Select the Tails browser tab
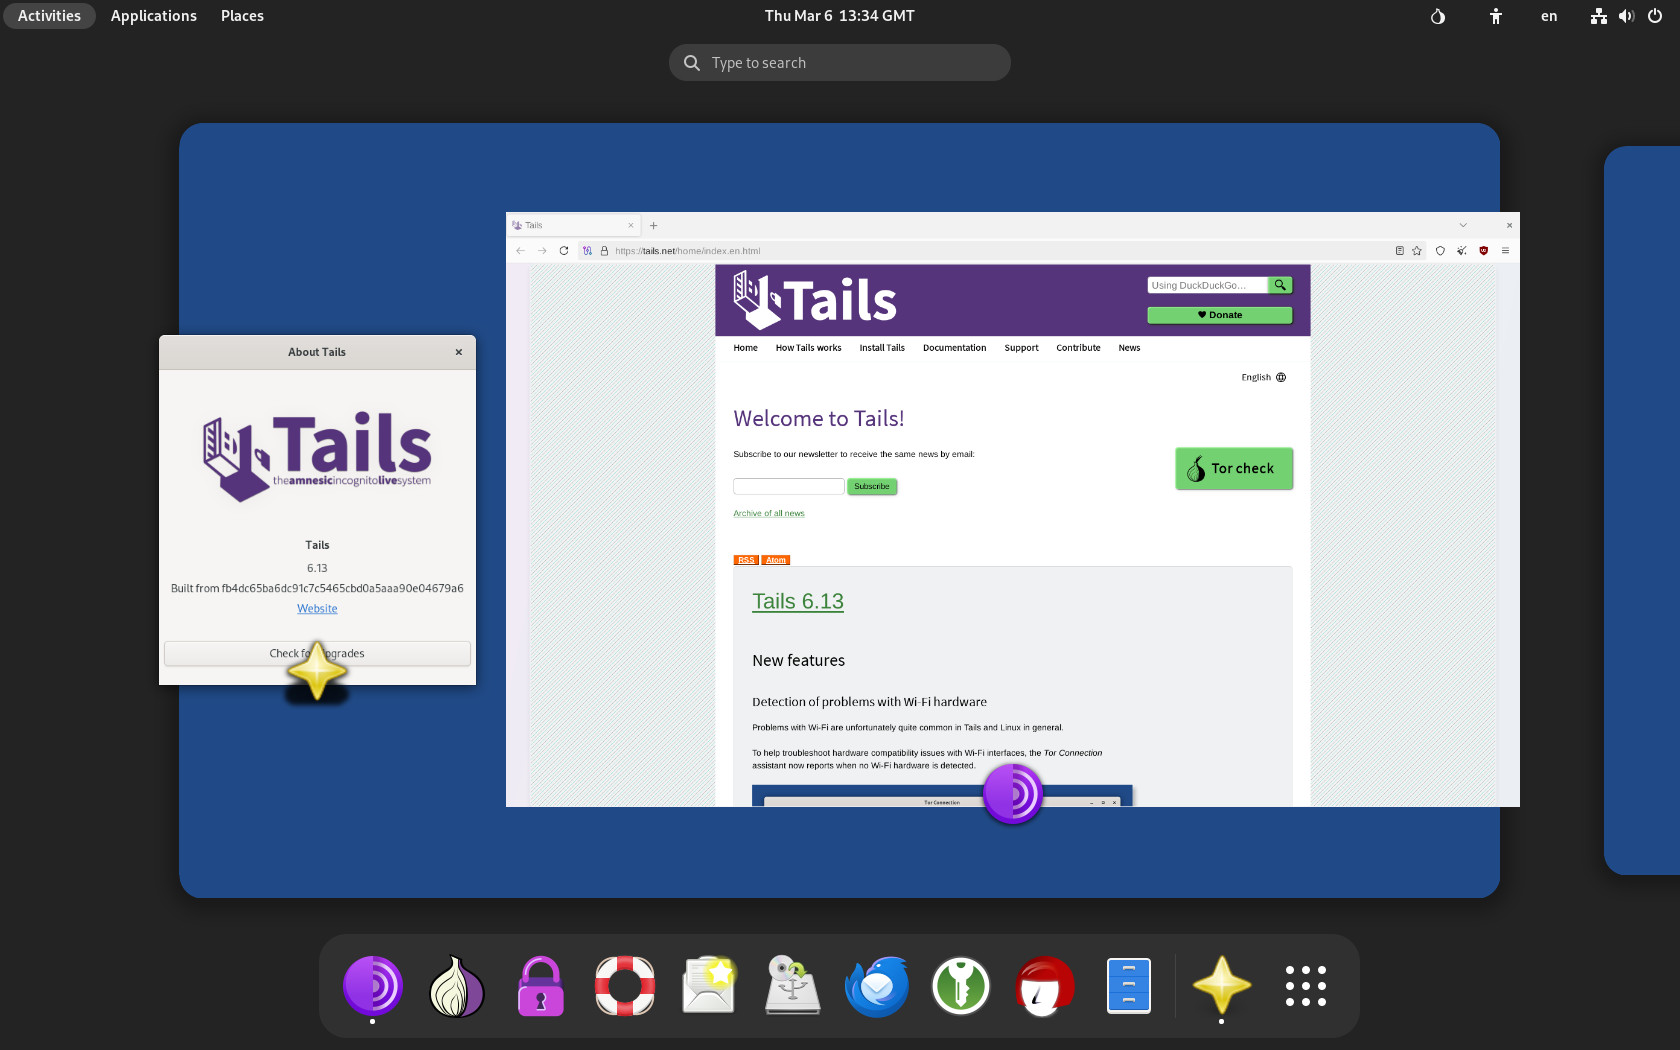This screenshot has width=1680, height=1050. tap(574, 226)
